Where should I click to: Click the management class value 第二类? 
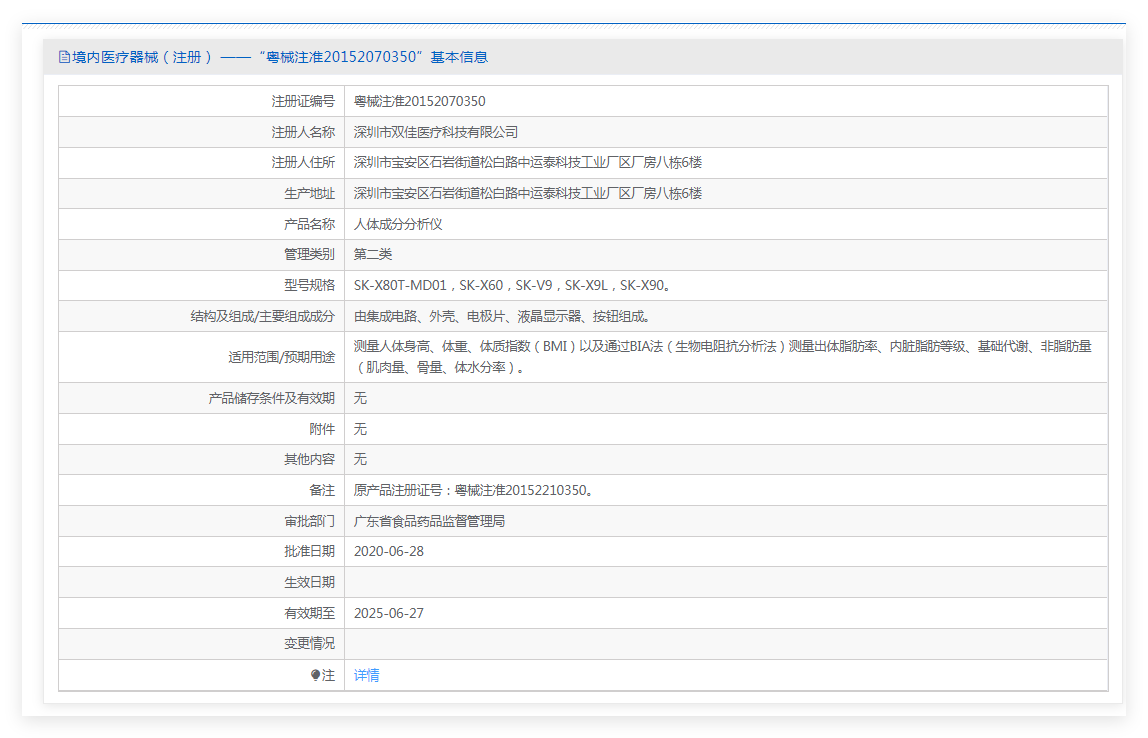[373, 254]
